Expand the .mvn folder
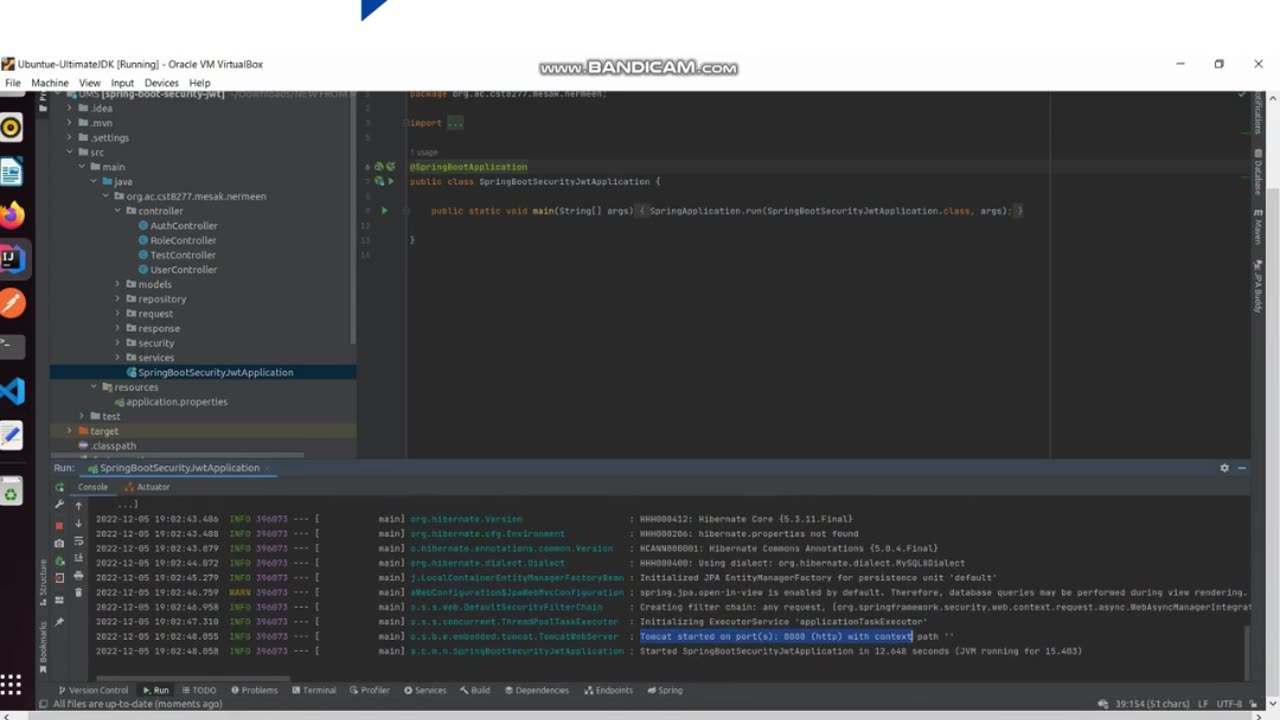 pyautogui.click(x=70, y=123)
